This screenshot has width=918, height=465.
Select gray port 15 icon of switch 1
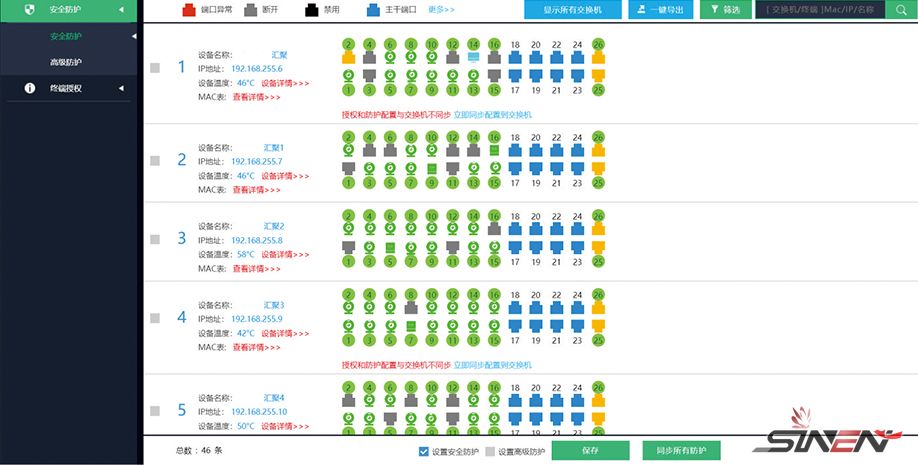click(x=494, y=75)
